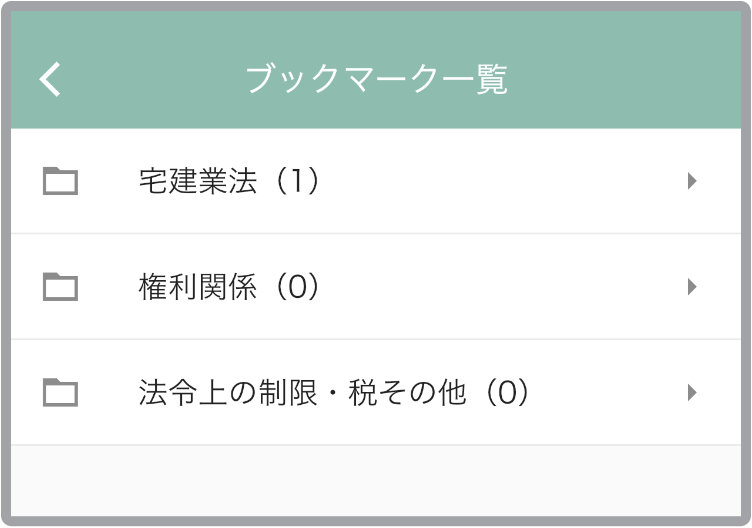
Task: Expand 法令上の制限・税その他 with its right arrow
Action: 692,392
